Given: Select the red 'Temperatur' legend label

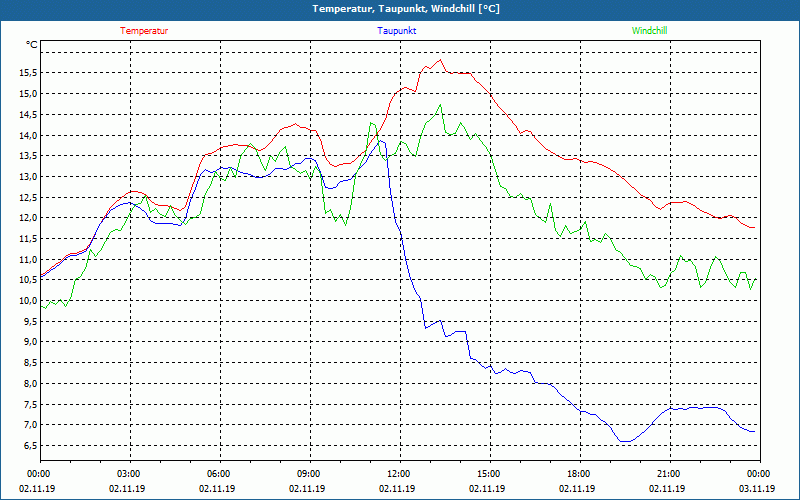Looking at the screenshot, I should 144,31.
